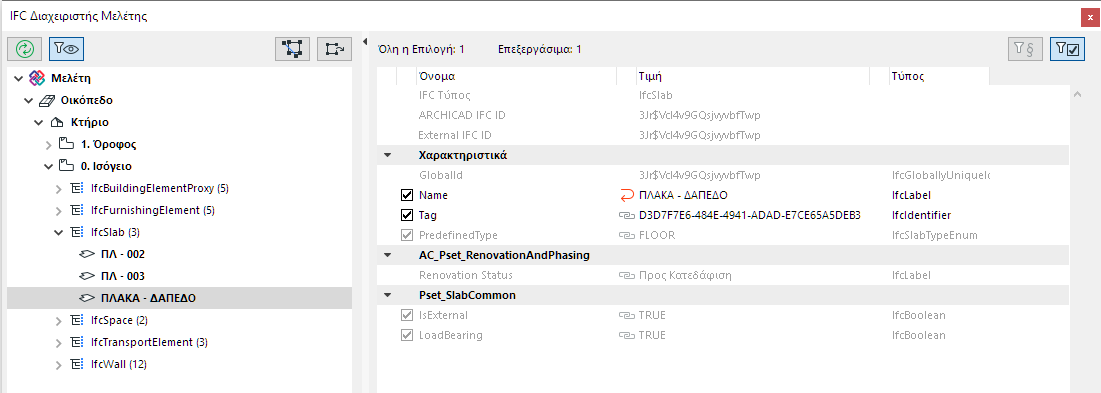Collapse the left panel with small arrow
Viewport: 1101px width, 393px height.
(364, 42)
